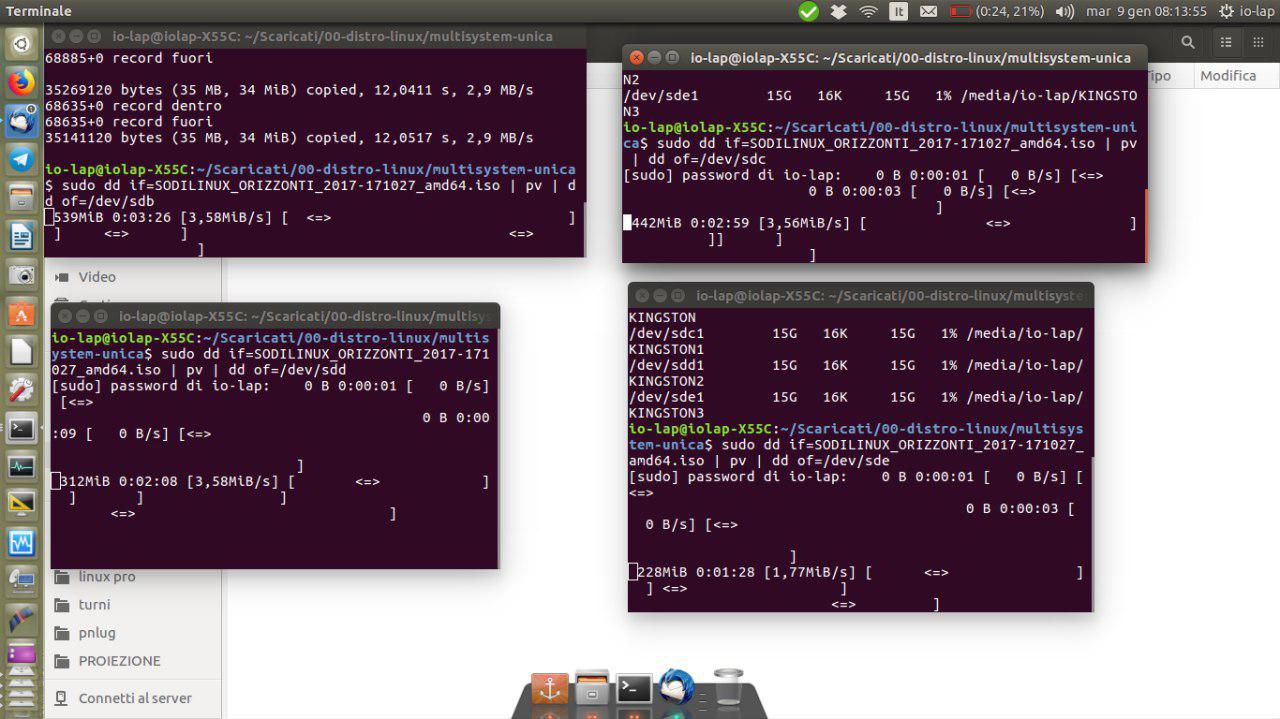
Task: Open the 'It' keyboard layout menu
Action: [x=898, y=11]
